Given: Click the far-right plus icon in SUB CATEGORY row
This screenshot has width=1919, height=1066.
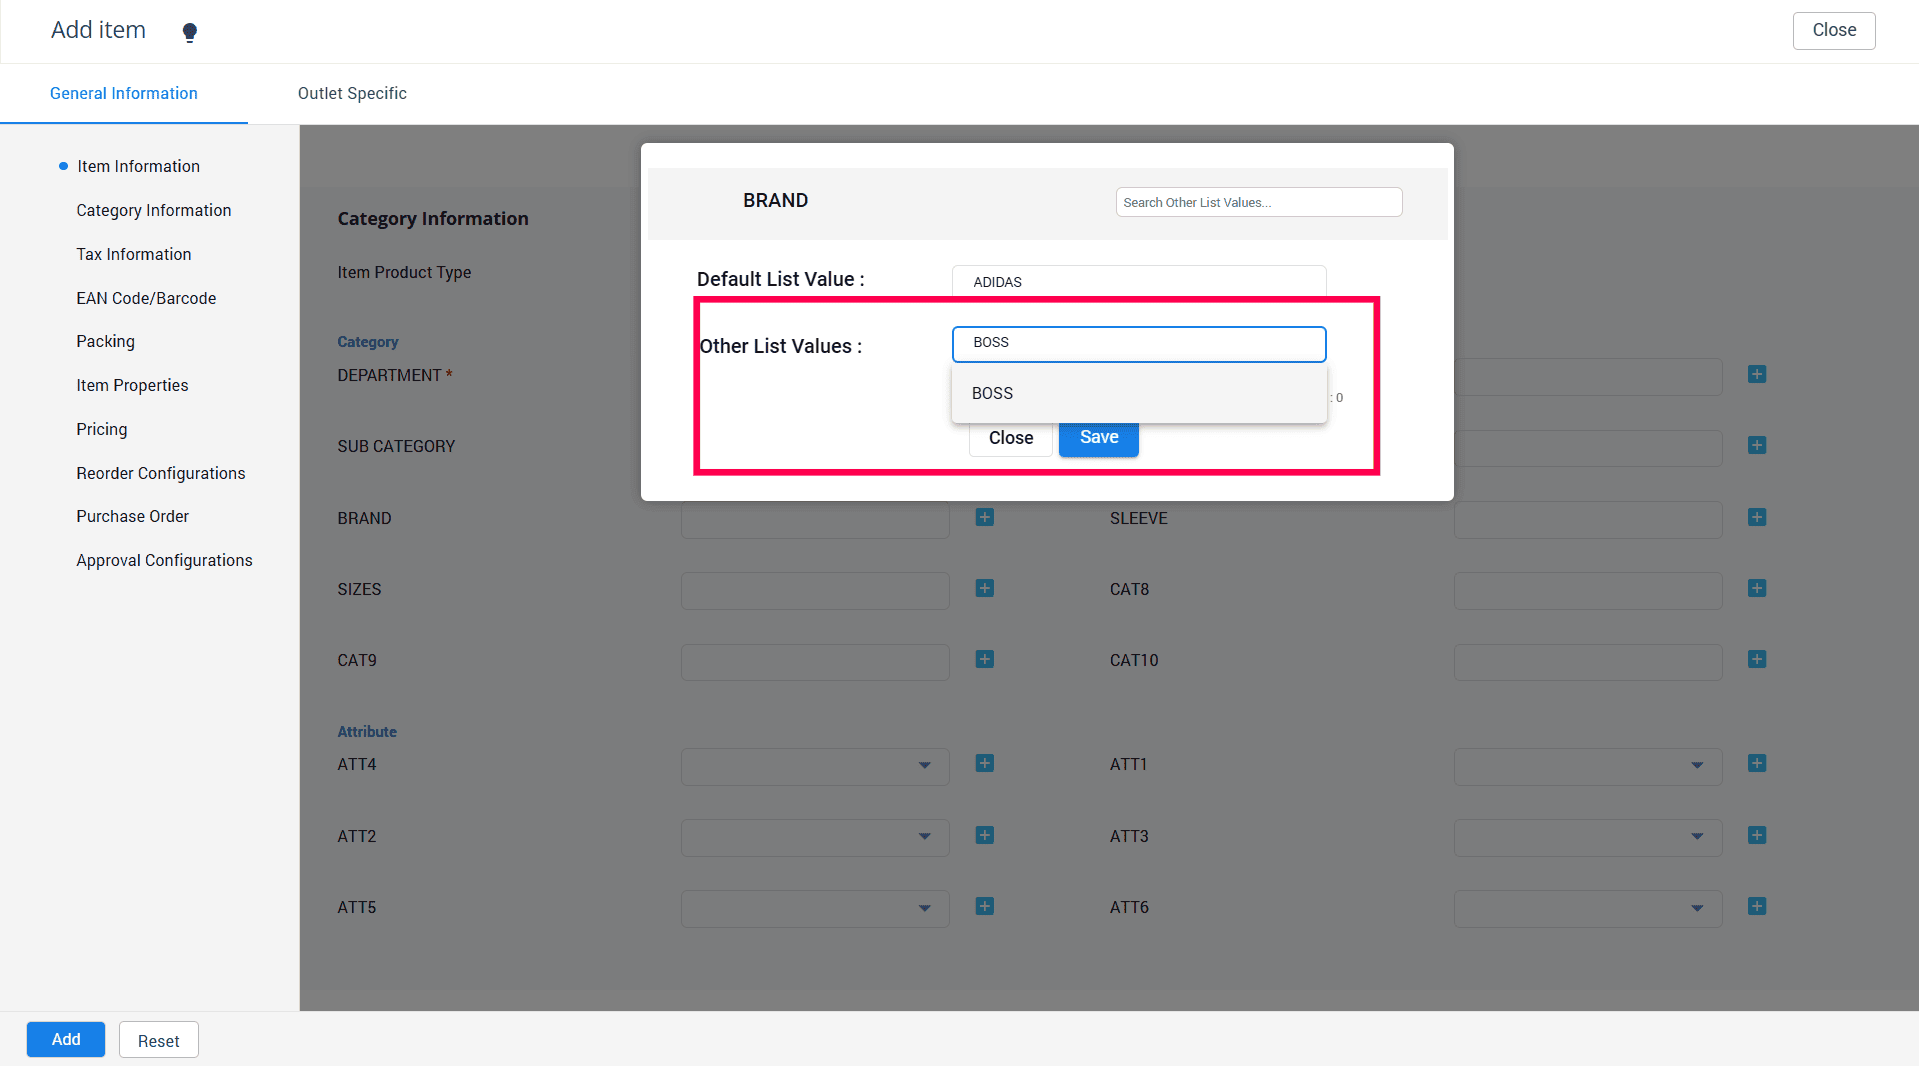Looking at the screenshot, I should [x=1757, y=445].
